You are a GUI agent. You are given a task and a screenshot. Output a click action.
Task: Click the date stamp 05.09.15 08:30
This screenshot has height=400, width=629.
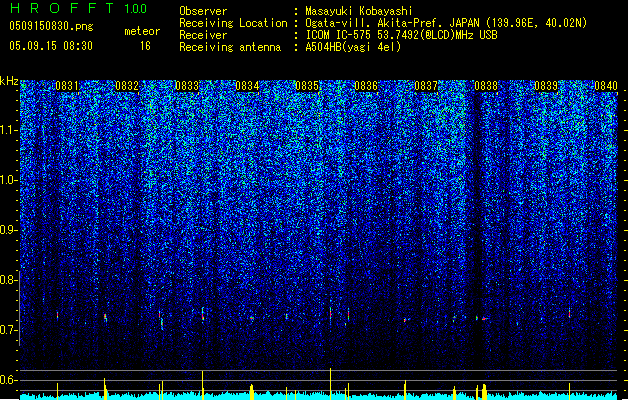tap(51, 45)
